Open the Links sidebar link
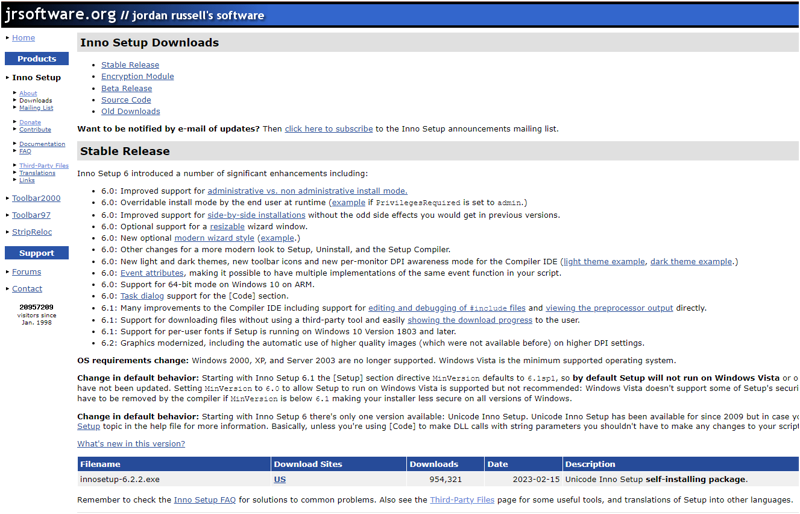This screenshot has height=514, width=800. coord(27,180)
